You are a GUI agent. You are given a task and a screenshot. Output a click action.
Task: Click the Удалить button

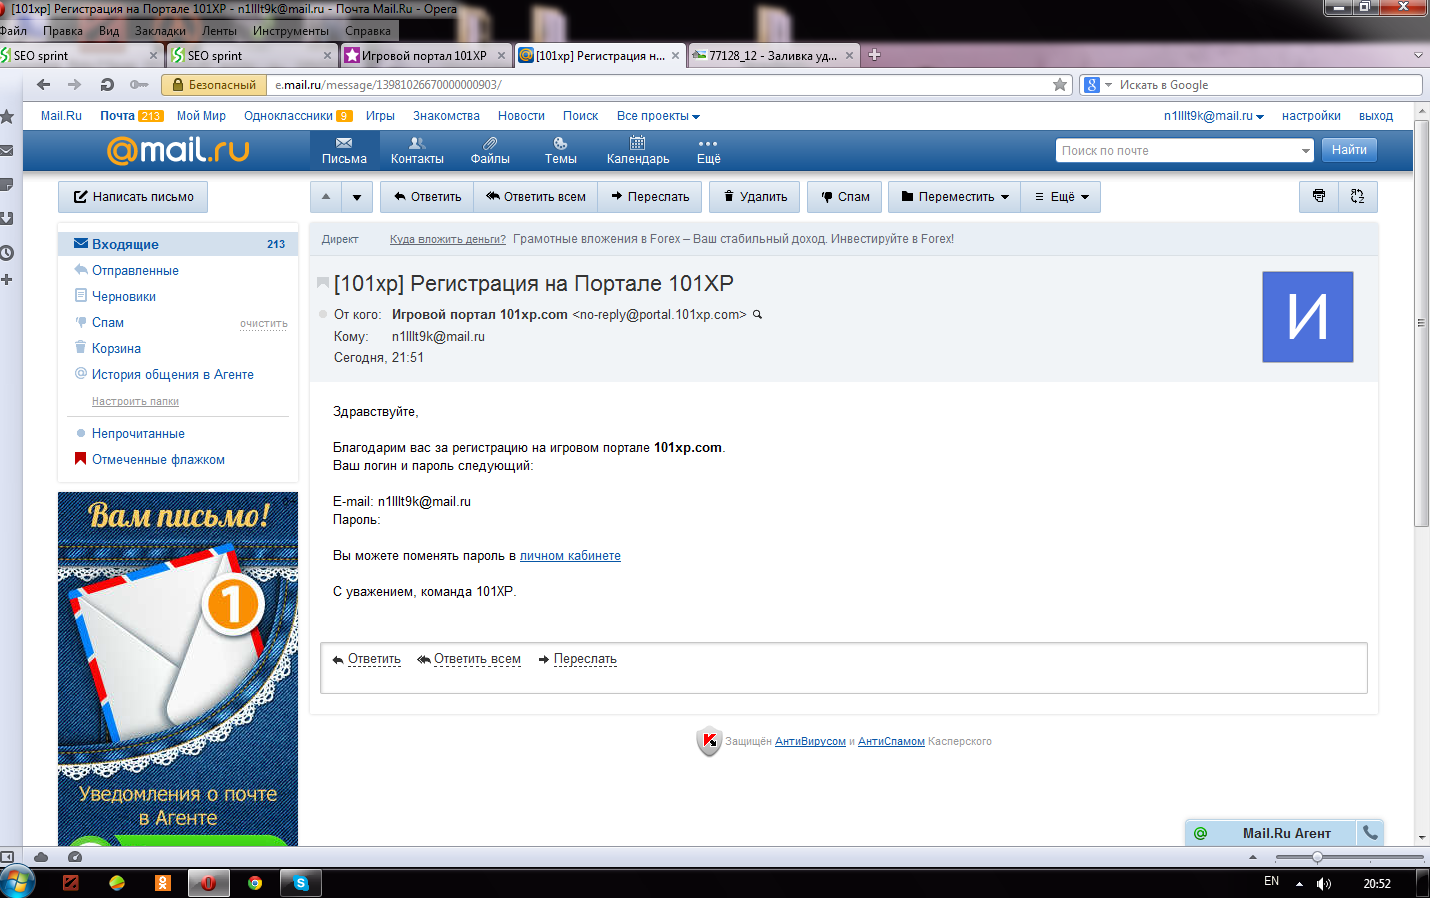[x=755, y=197]
